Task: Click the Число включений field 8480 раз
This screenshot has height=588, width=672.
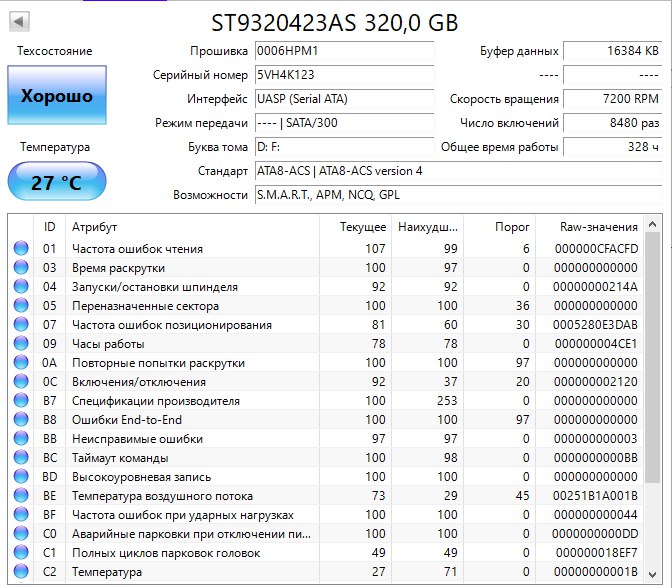Action: click(x=612, y=123)
